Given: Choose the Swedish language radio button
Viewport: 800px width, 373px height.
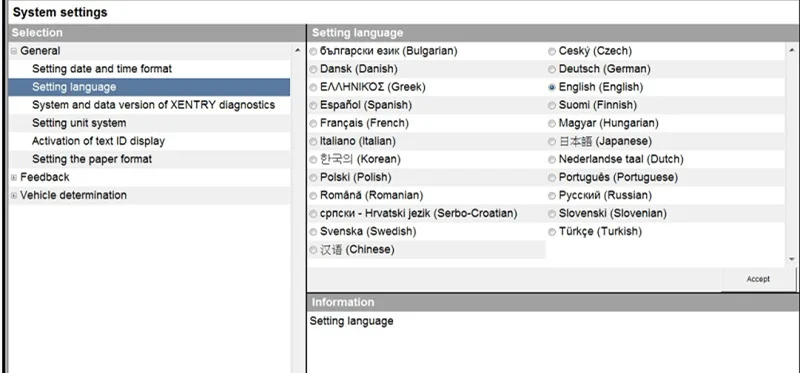Looking at the screenshot, I should pyautogui.click(x=313, y=232).
